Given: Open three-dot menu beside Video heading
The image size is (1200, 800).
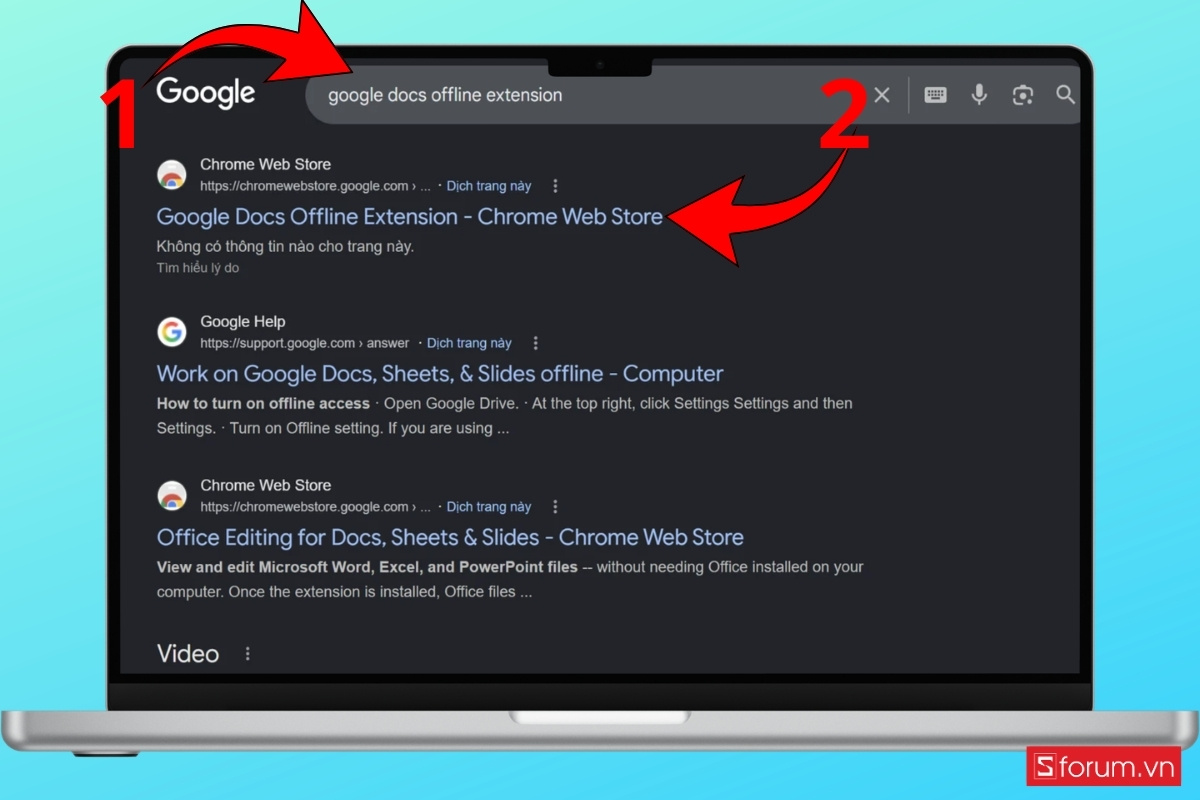Looking at the screenshot, I should (x=248, y=654).
